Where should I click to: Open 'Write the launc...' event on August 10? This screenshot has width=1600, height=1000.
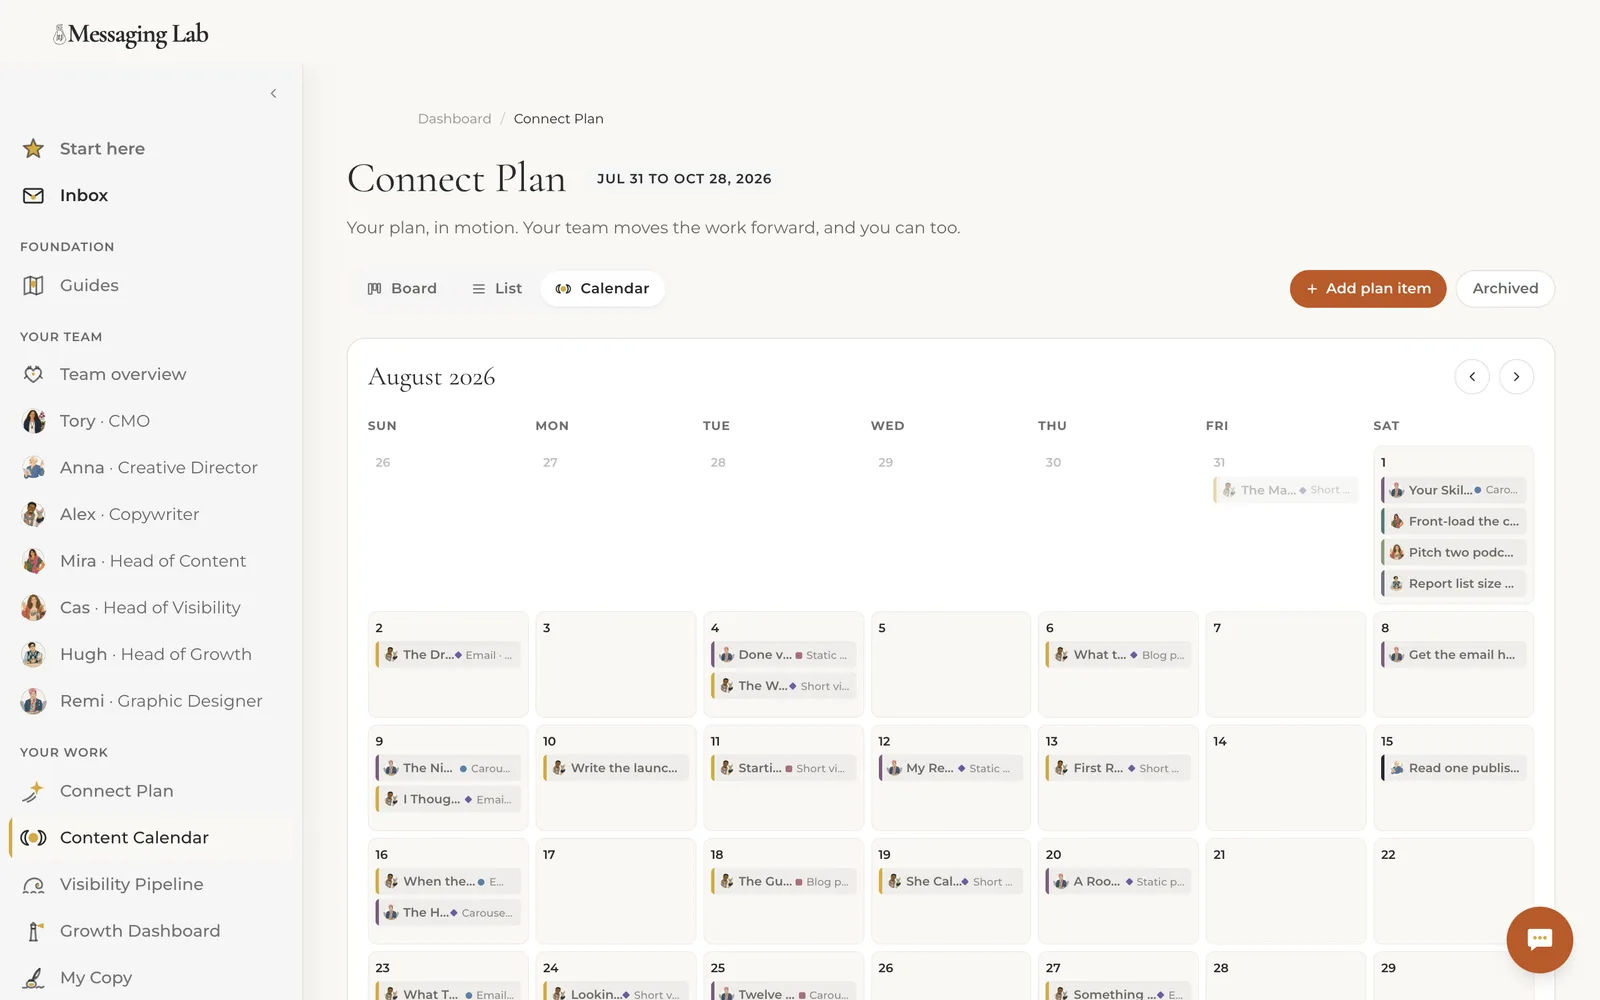tap(616, 768)
